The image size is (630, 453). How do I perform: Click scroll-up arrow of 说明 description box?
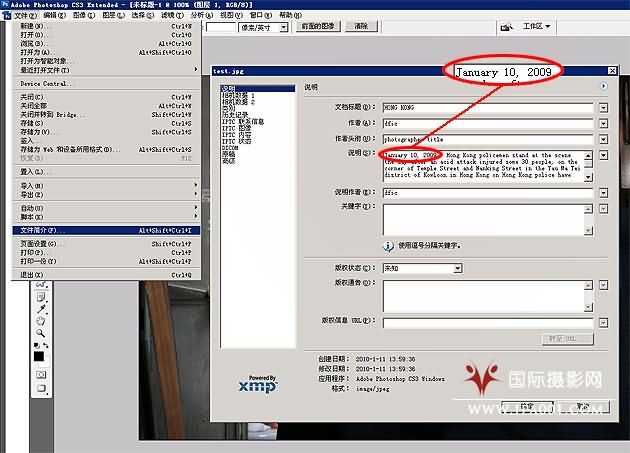588,155
